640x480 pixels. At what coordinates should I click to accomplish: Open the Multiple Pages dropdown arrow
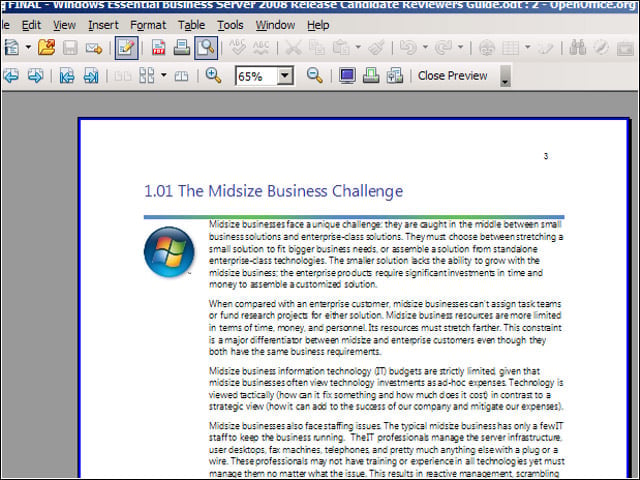tap(164, 75)
